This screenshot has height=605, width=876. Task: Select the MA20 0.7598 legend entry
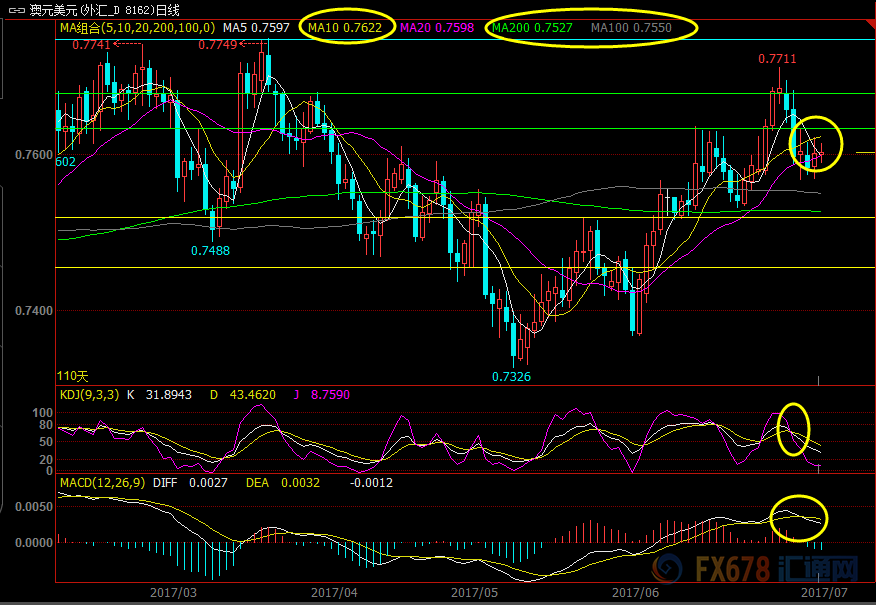pyautogui.click(x=434, y=28)
